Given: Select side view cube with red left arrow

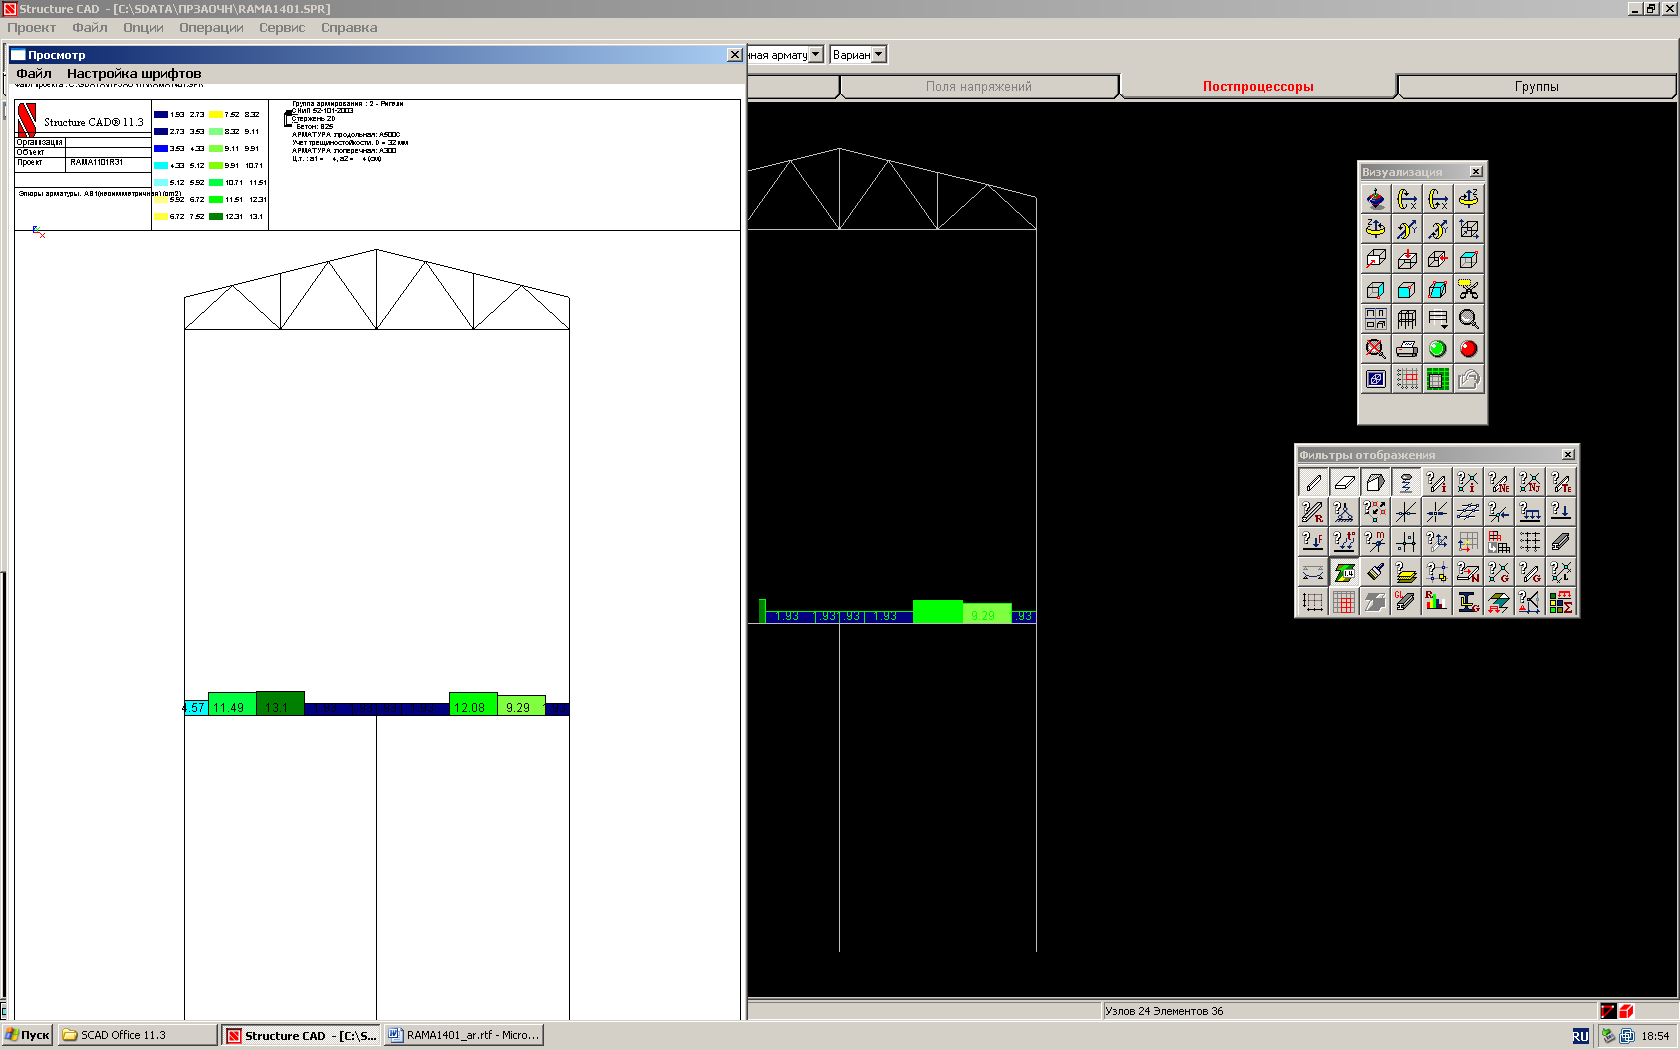Looking at the screenshot, I should click(1438, 259).
